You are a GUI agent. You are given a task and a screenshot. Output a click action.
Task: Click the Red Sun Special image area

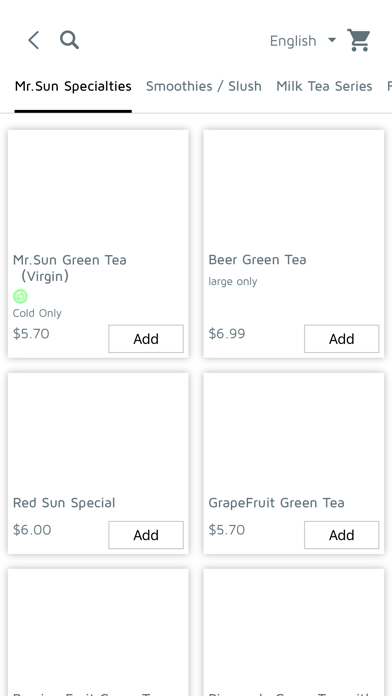(x=98, y=433)
